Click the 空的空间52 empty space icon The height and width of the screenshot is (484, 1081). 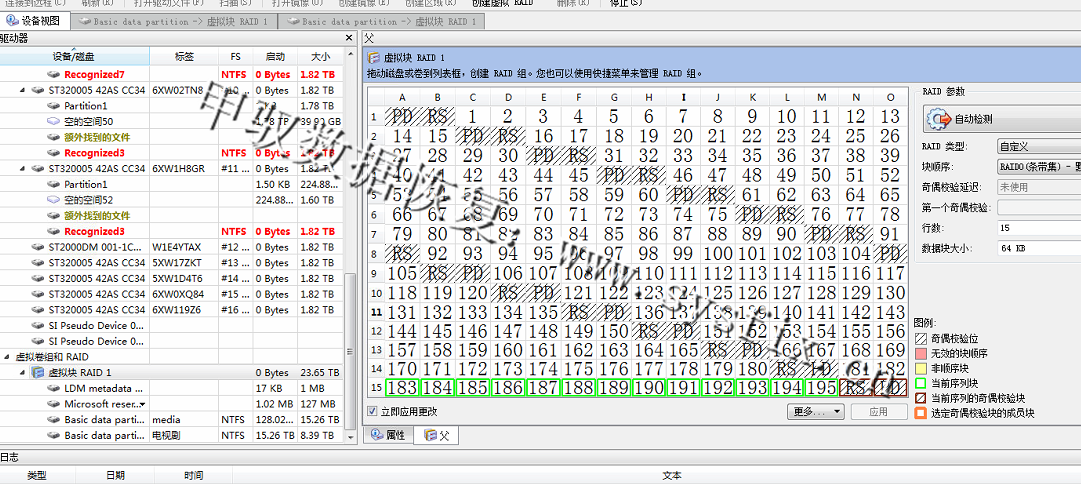coord(53,201)
